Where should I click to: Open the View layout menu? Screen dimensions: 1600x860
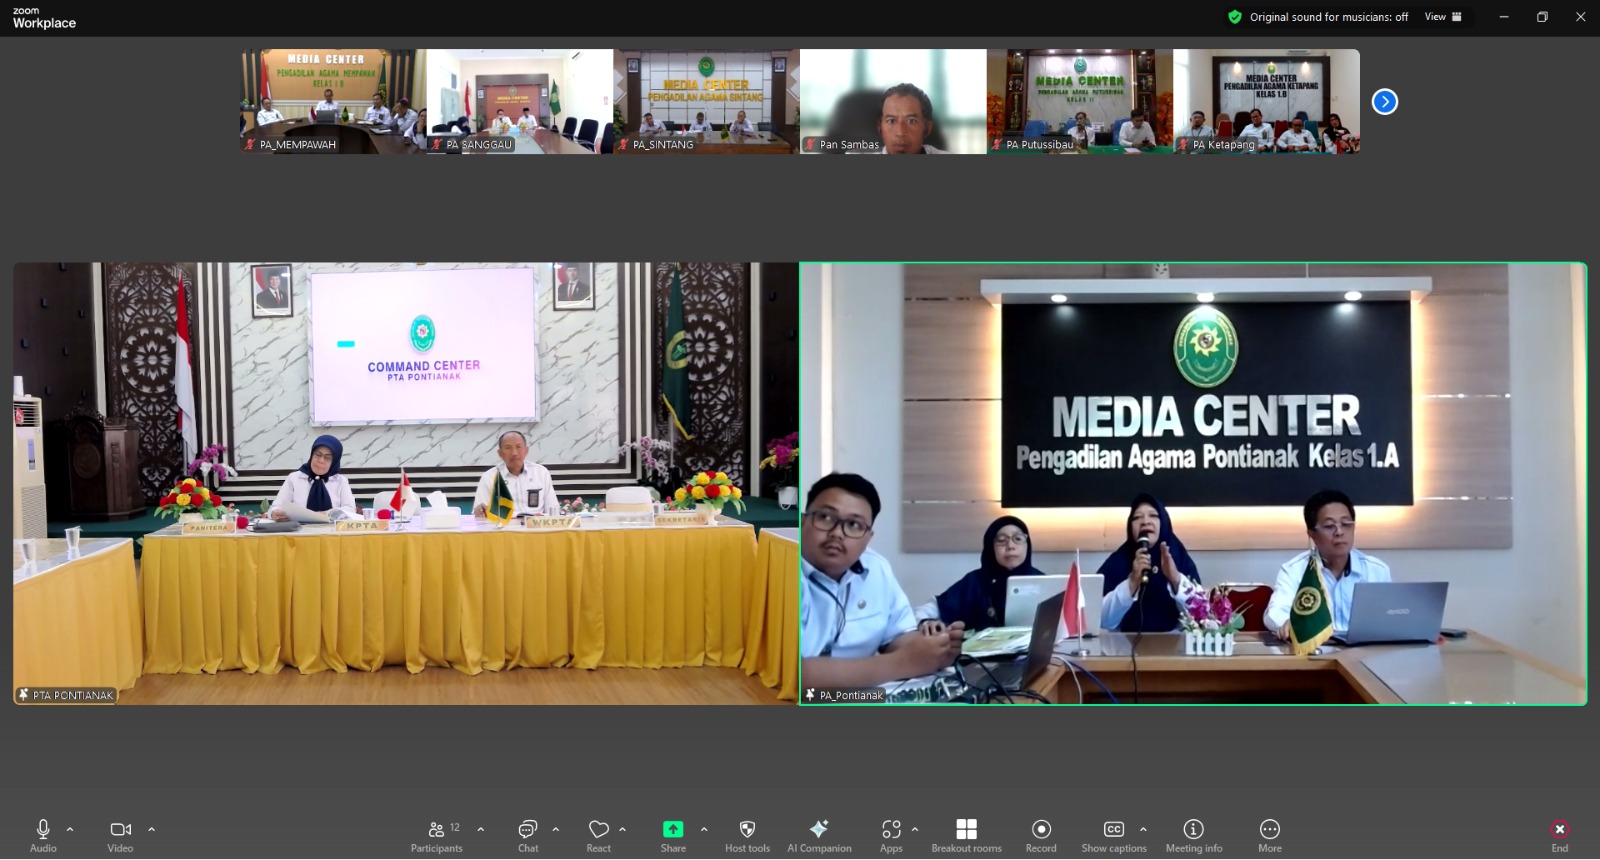[x=1443, y=17]
